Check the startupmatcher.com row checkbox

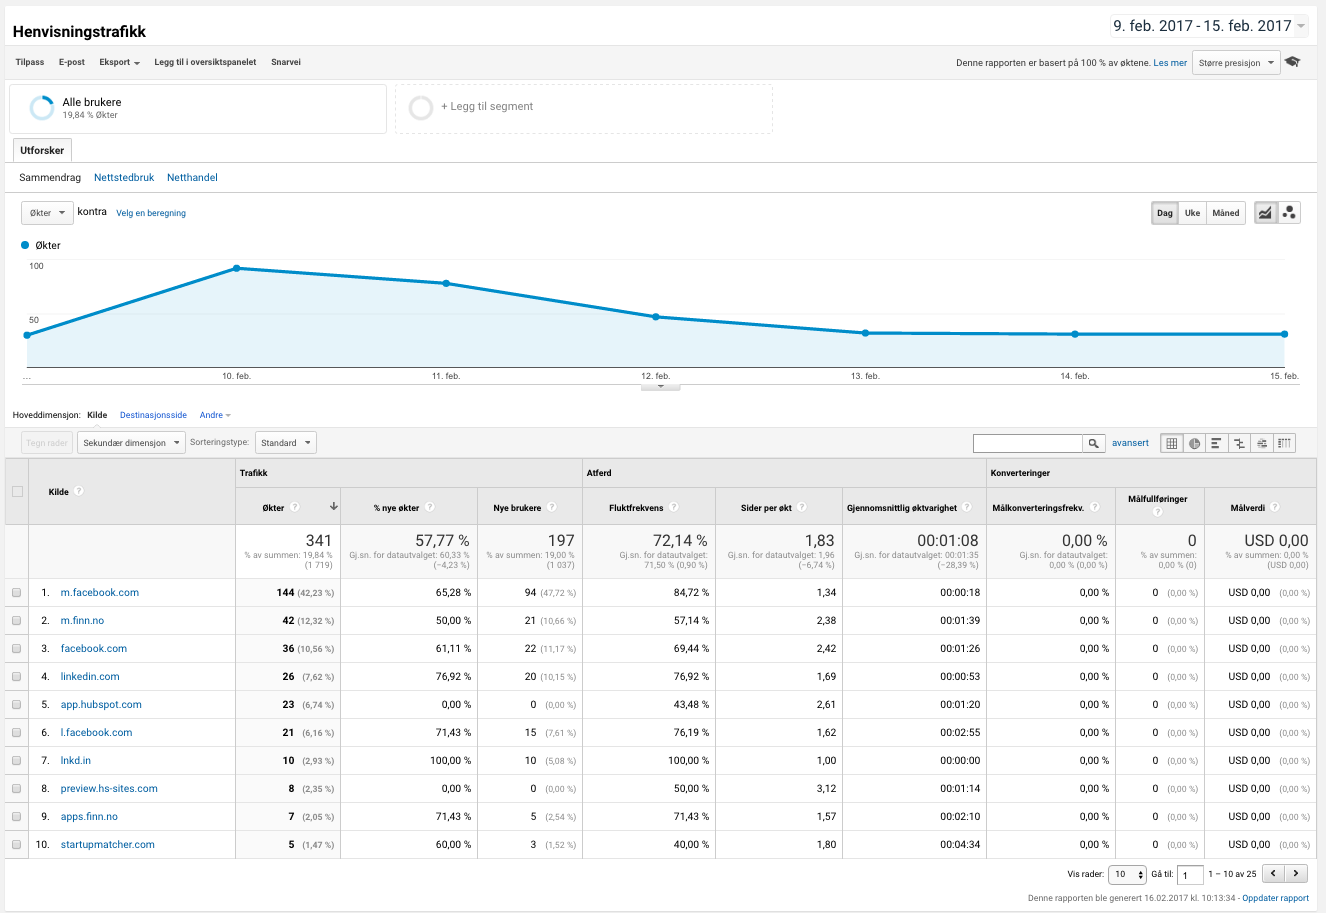pyautogui.click(x=17, y=844)
